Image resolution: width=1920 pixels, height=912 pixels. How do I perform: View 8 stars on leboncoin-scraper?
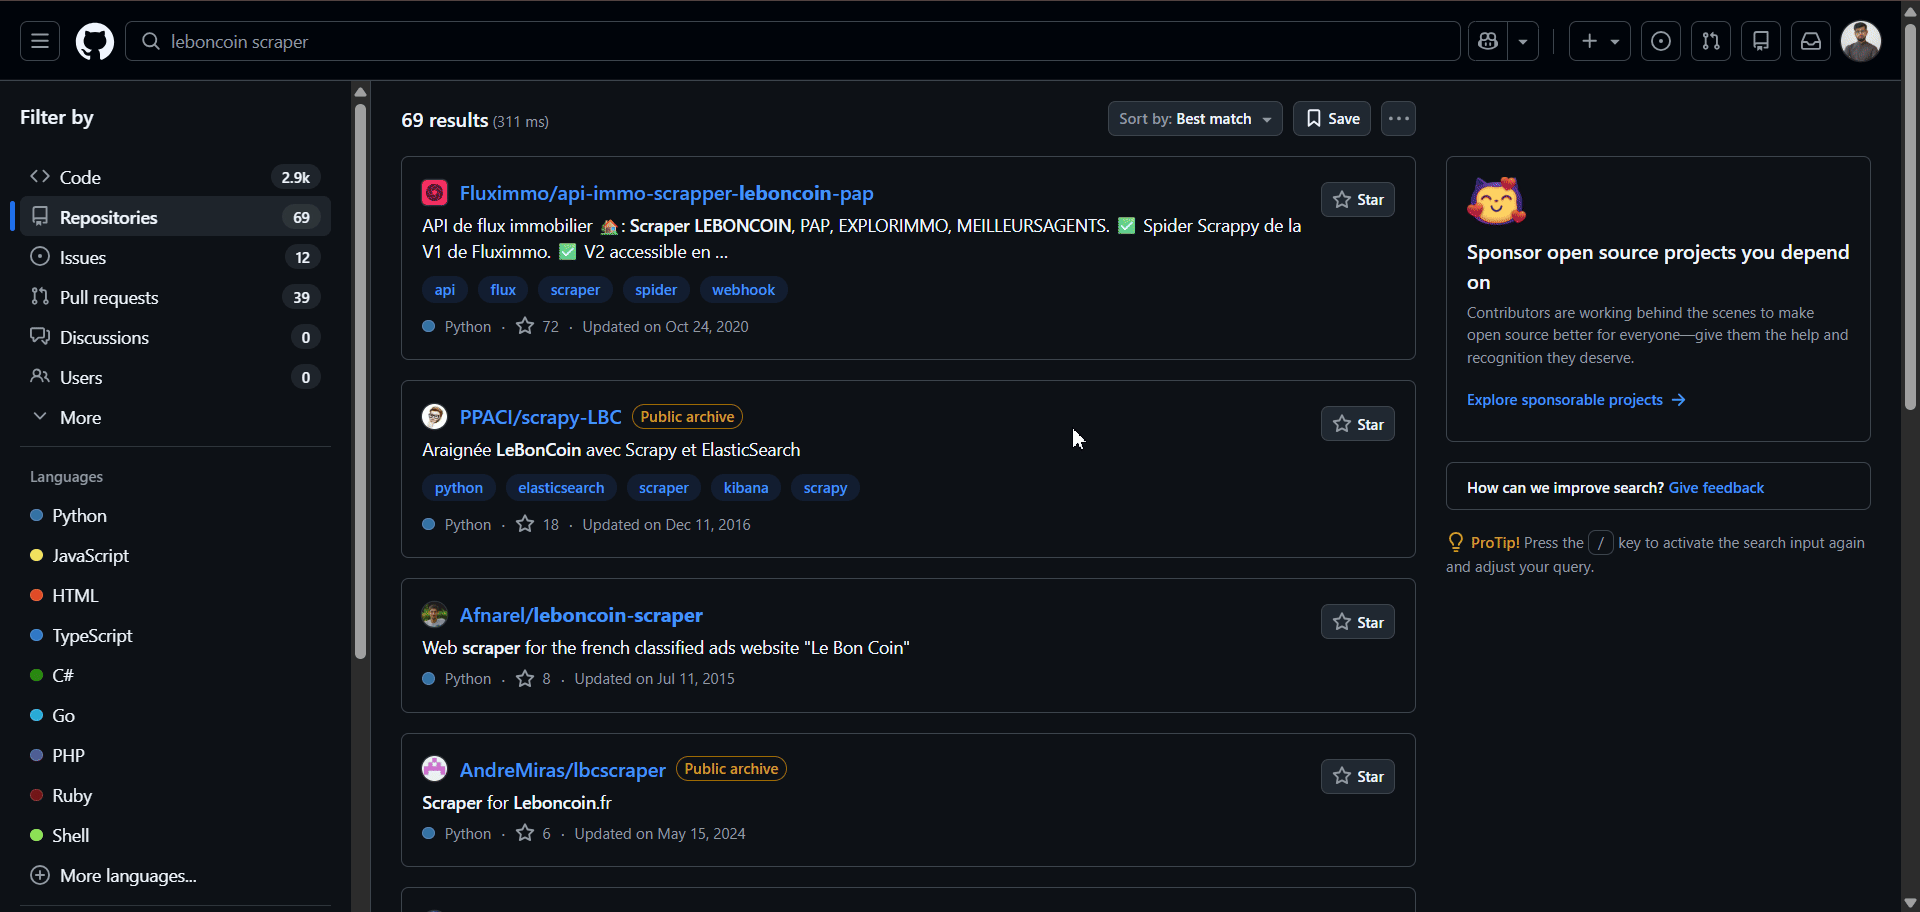tap(534, 678)
